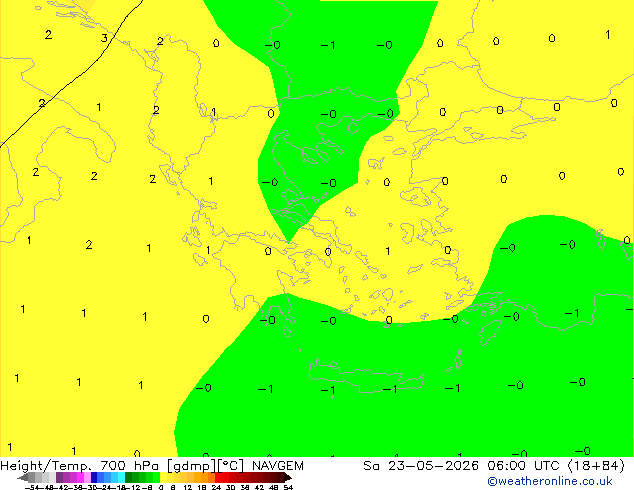Click the '[gdmp]' unit label

click(192, 466)
